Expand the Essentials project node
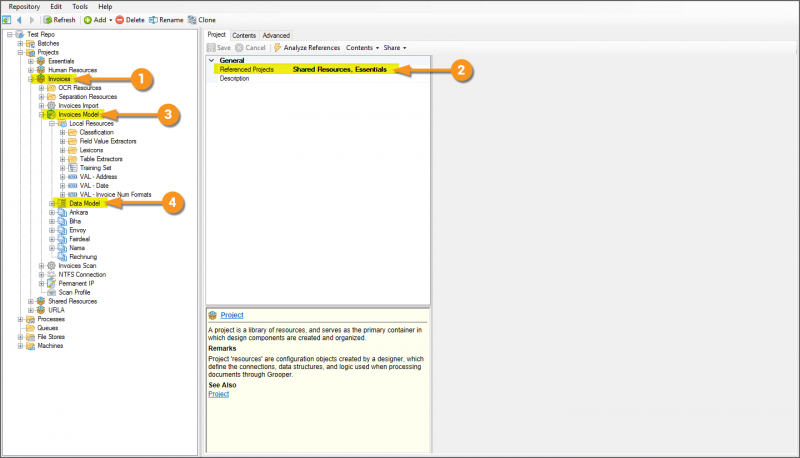 pyautogui.click(x=31, y=61)
